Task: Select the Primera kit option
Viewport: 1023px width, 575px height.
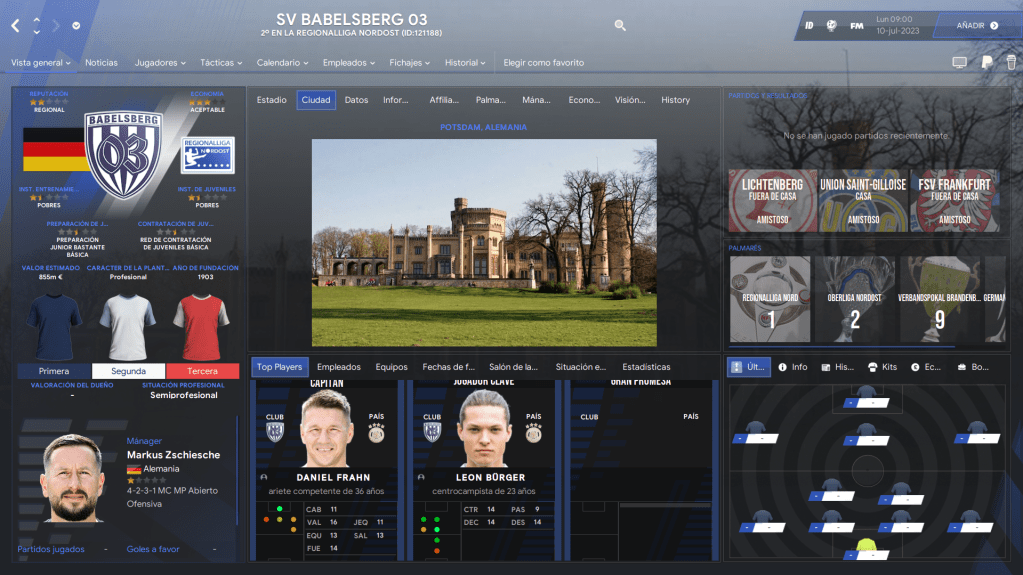Action: 54,371
